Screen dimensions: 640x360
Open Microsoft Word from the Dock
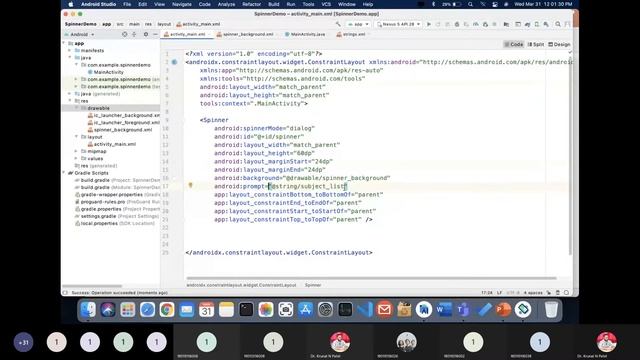pyautogui.click(x=444, y=310)
